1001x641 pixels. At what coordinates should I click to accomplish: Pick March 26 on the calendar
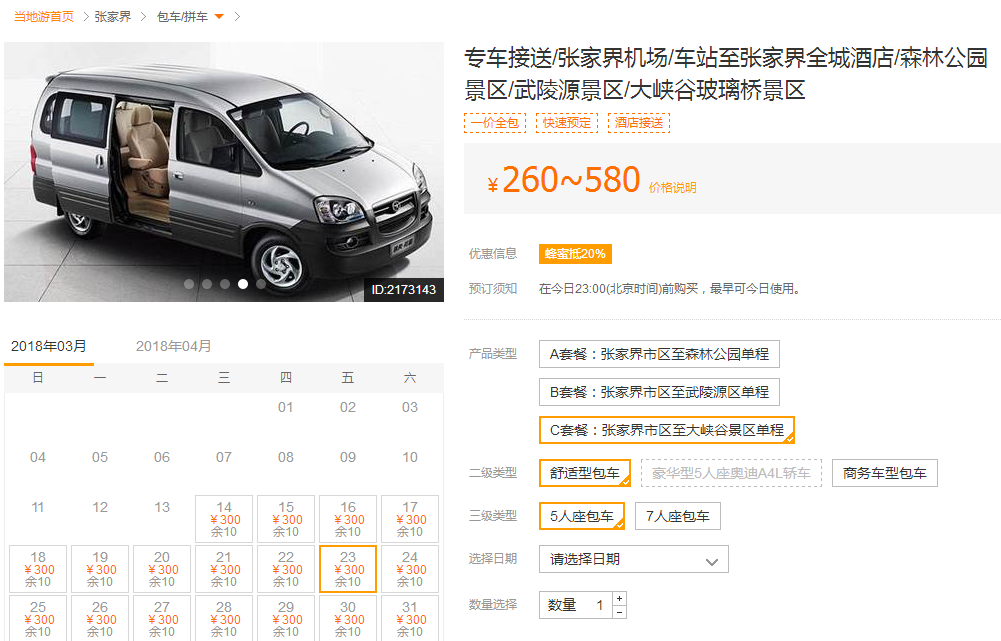(100, 618)
